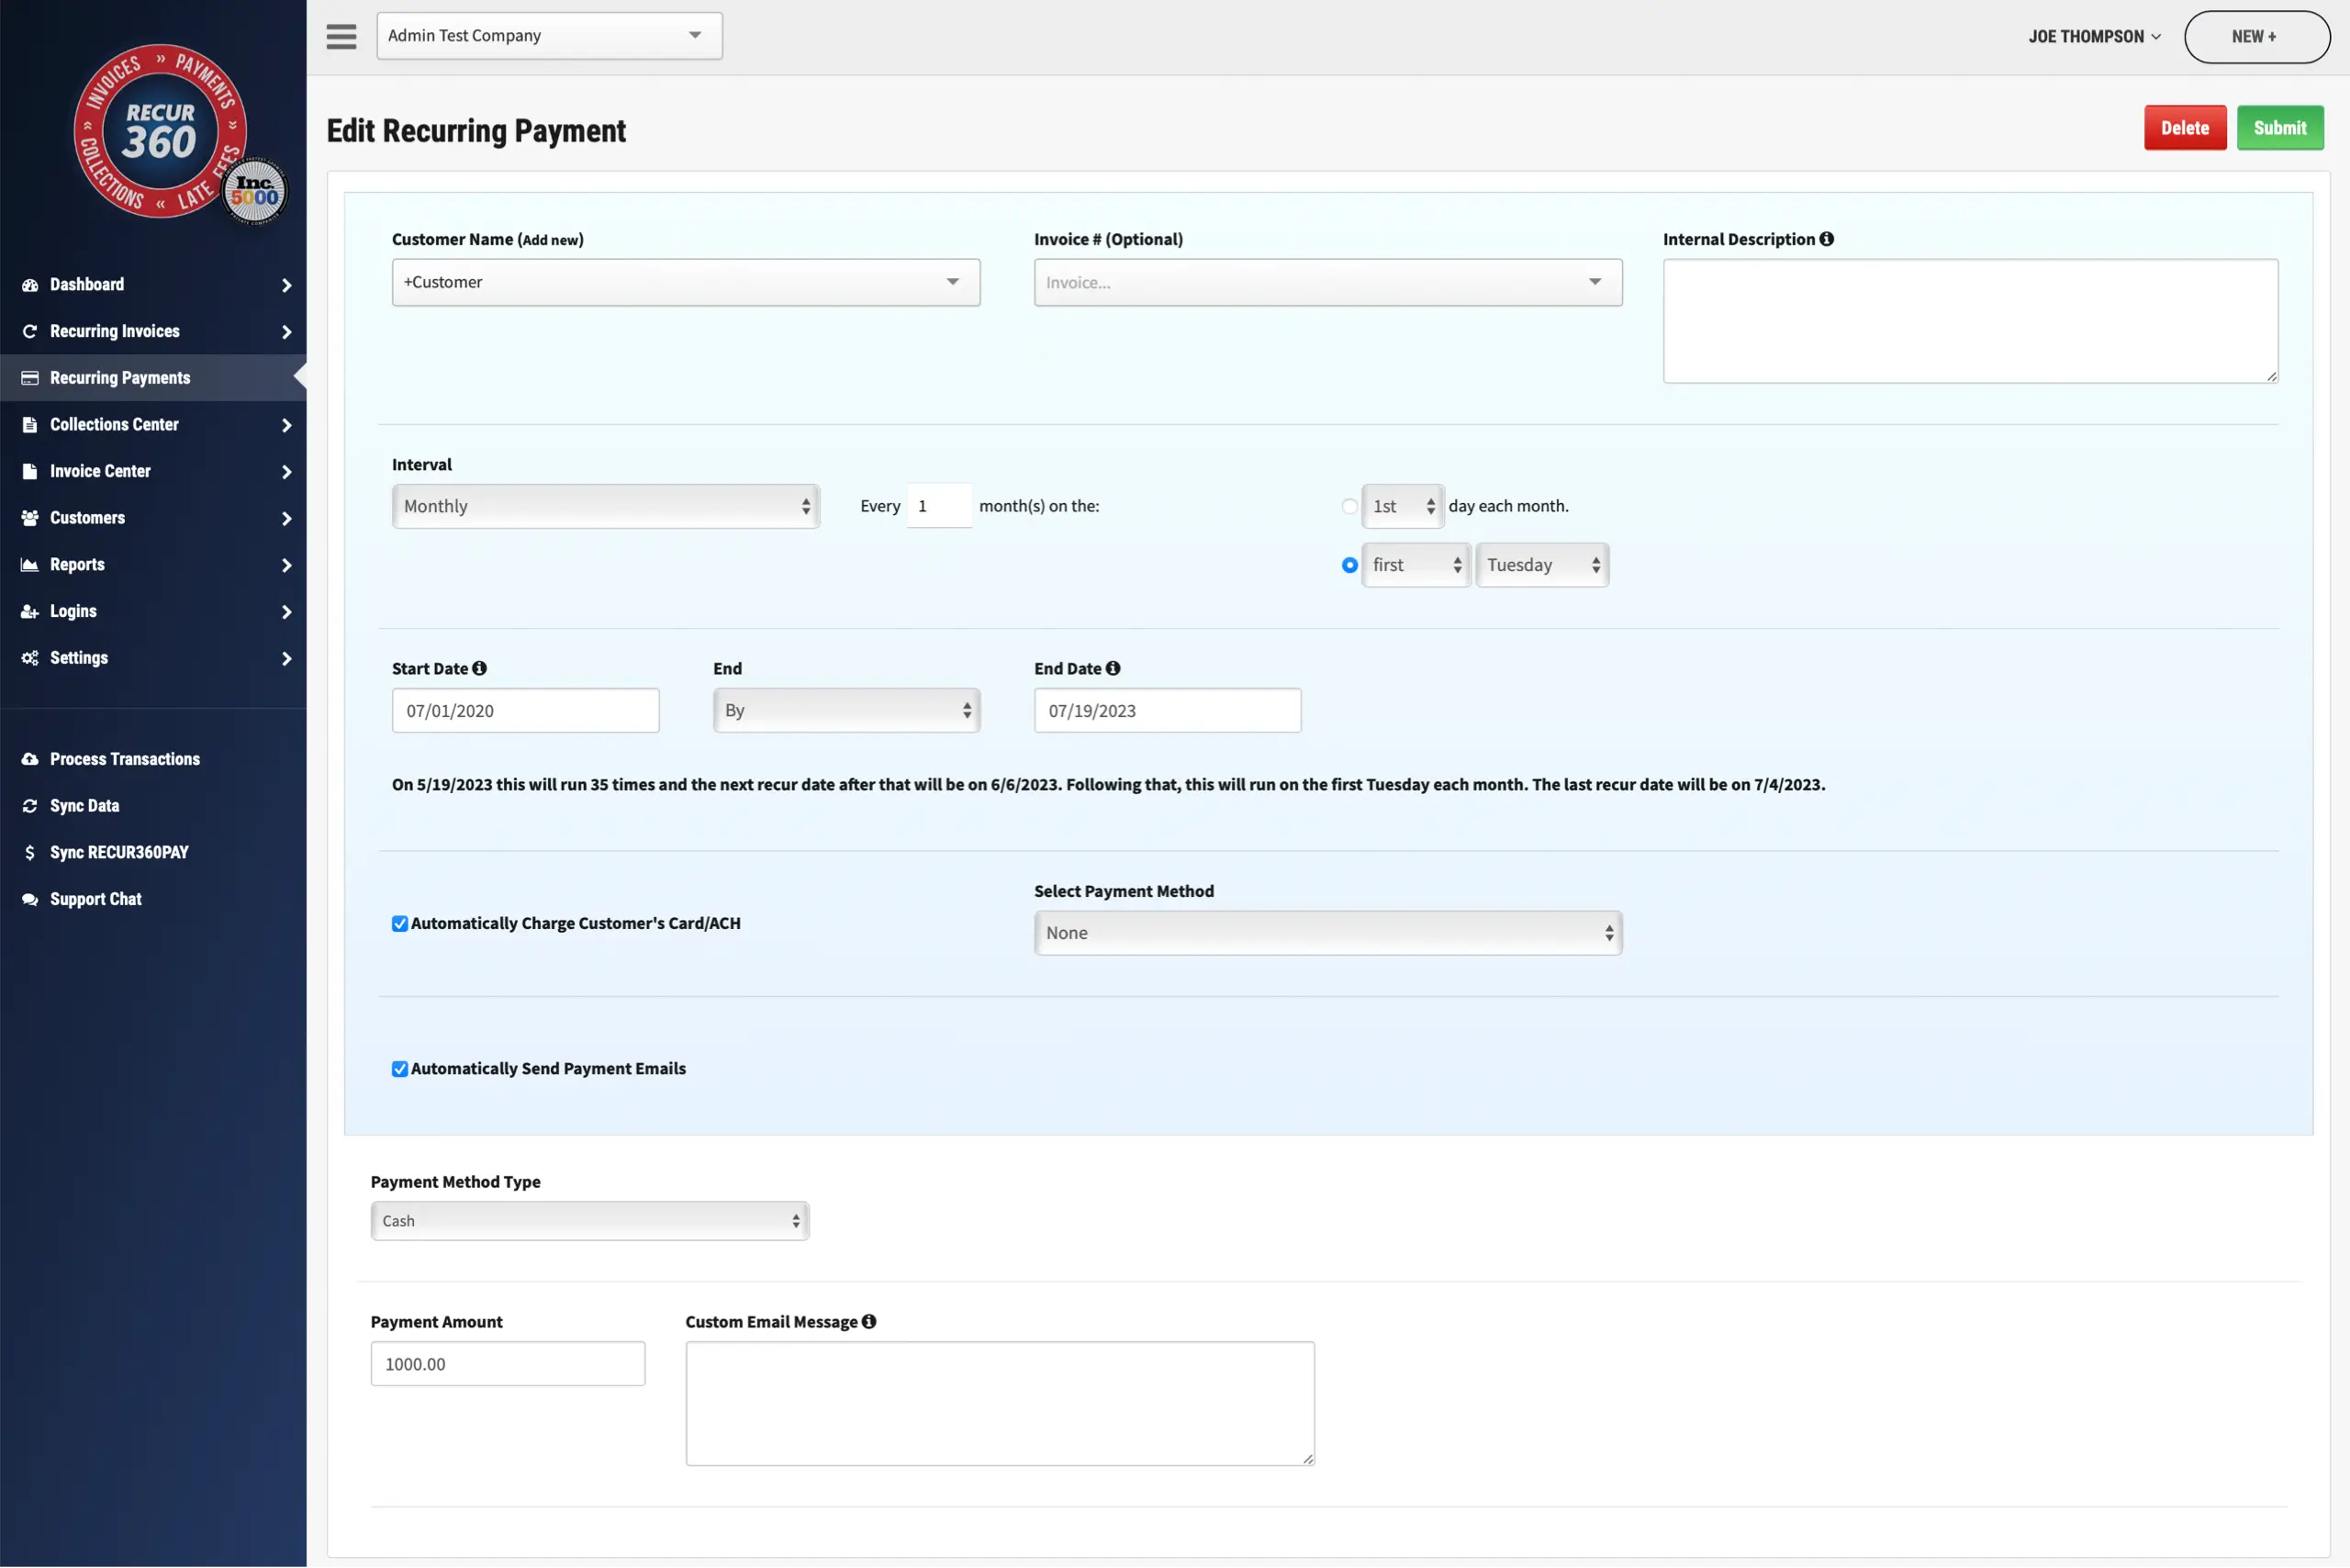The image size is (2350, 1568).
Task: Open Process Transactions link
Action: click(x=125, y=759)
